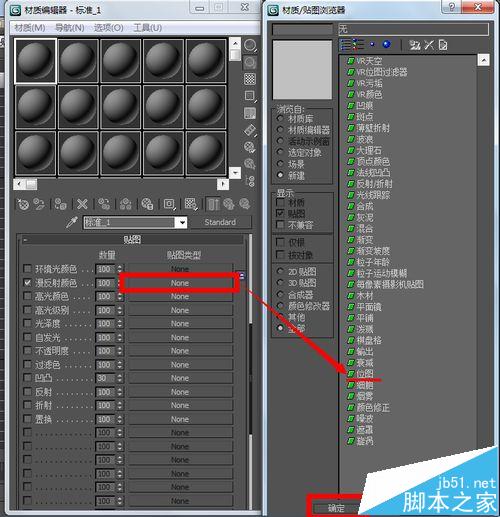Click the 漫反射颜色 amount field
500x517 pixels.
click(105, 283)
